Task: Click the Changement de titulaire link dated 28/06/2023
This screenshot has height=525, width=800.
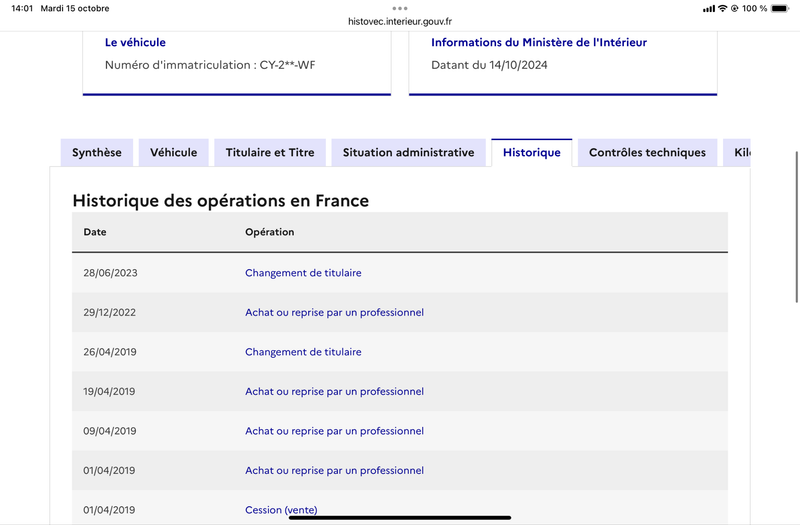Action: 303,273
